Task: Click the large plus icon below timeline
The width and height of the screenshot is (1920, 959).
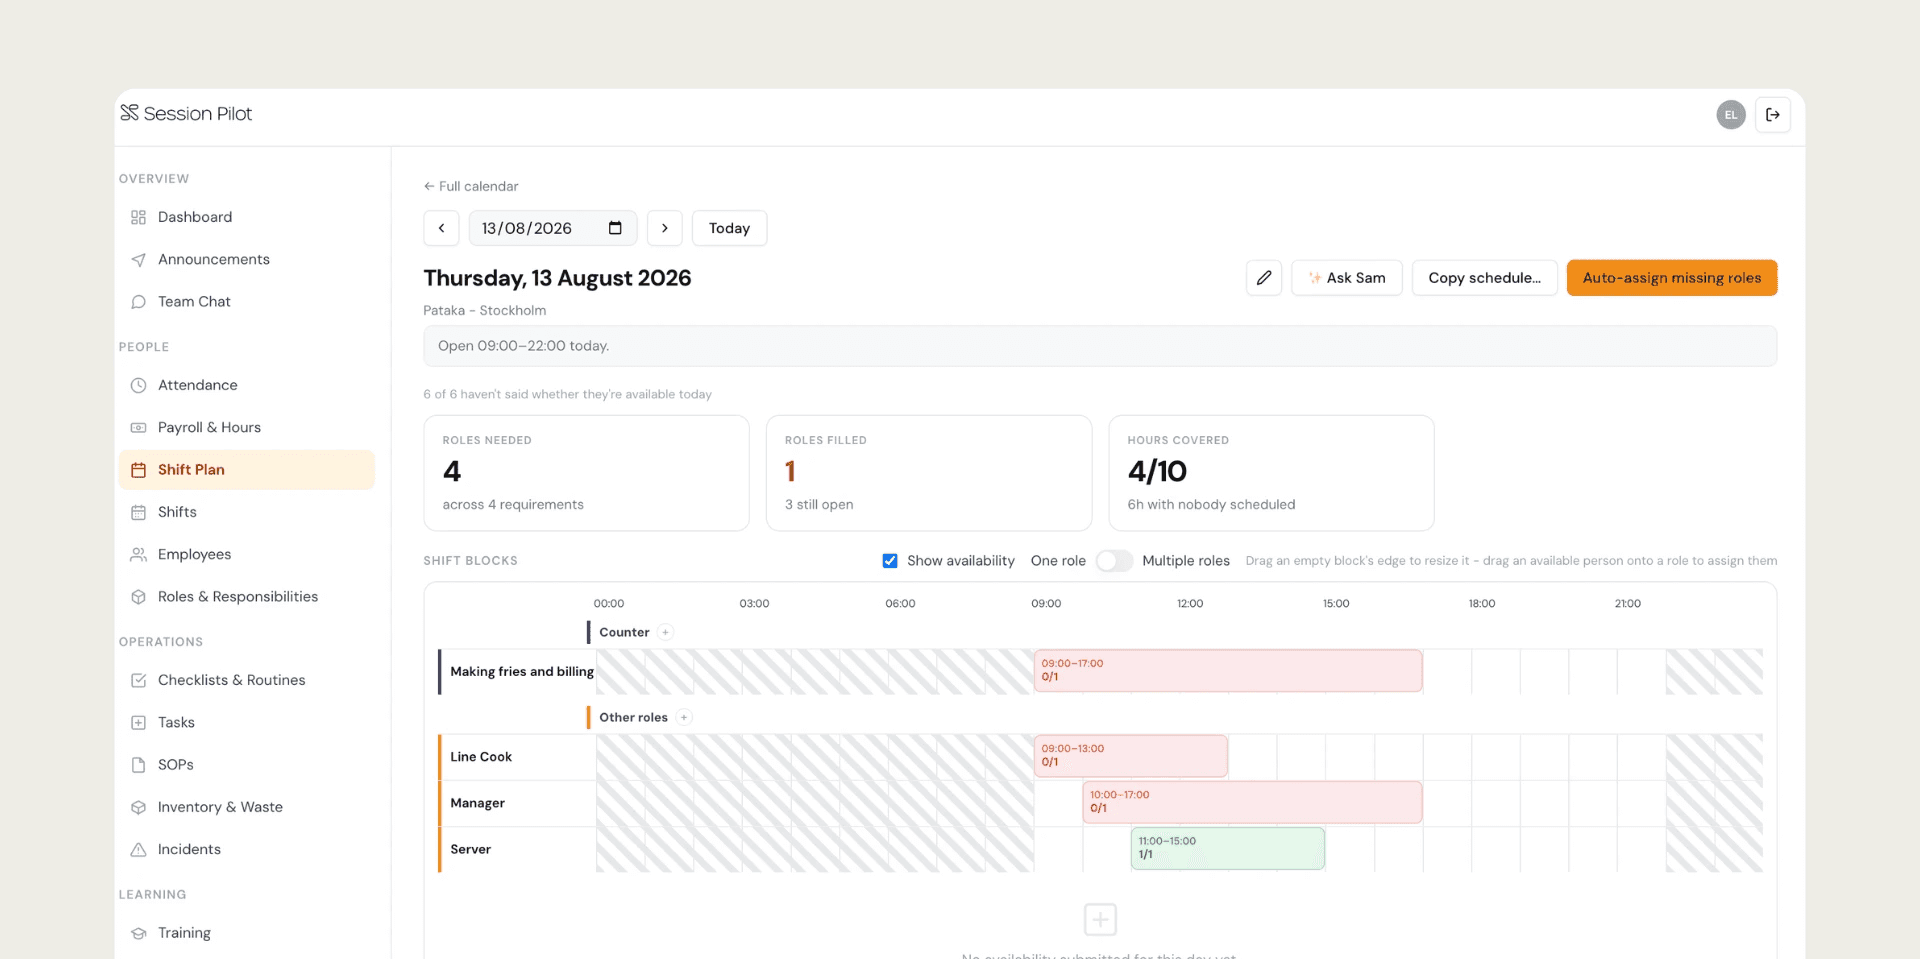Action: [x=1100, y=919]
